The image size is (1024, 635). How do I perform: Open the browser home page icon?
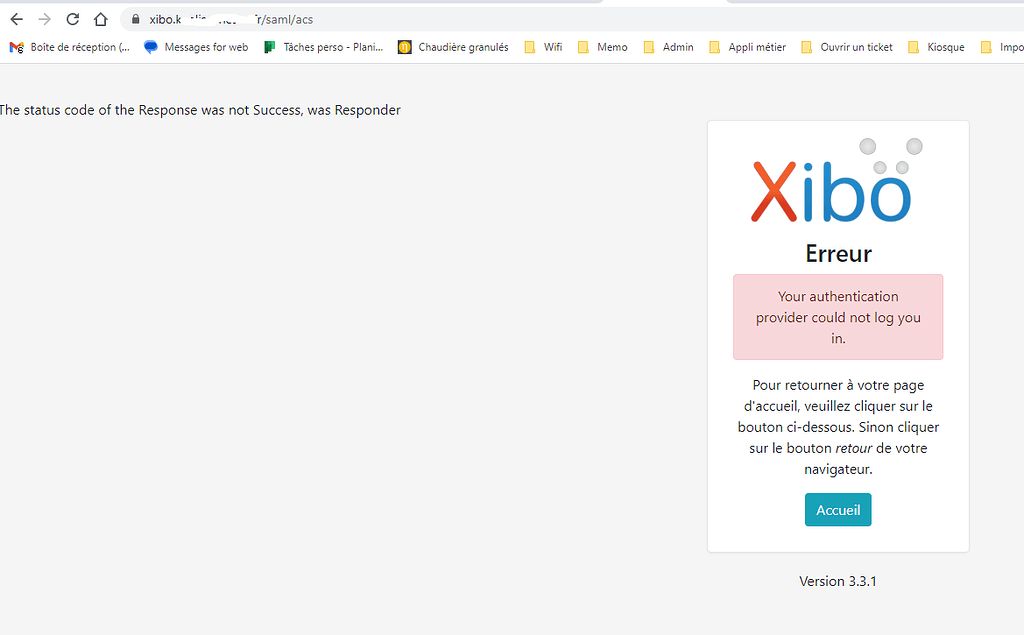click(x=100, y=18)
